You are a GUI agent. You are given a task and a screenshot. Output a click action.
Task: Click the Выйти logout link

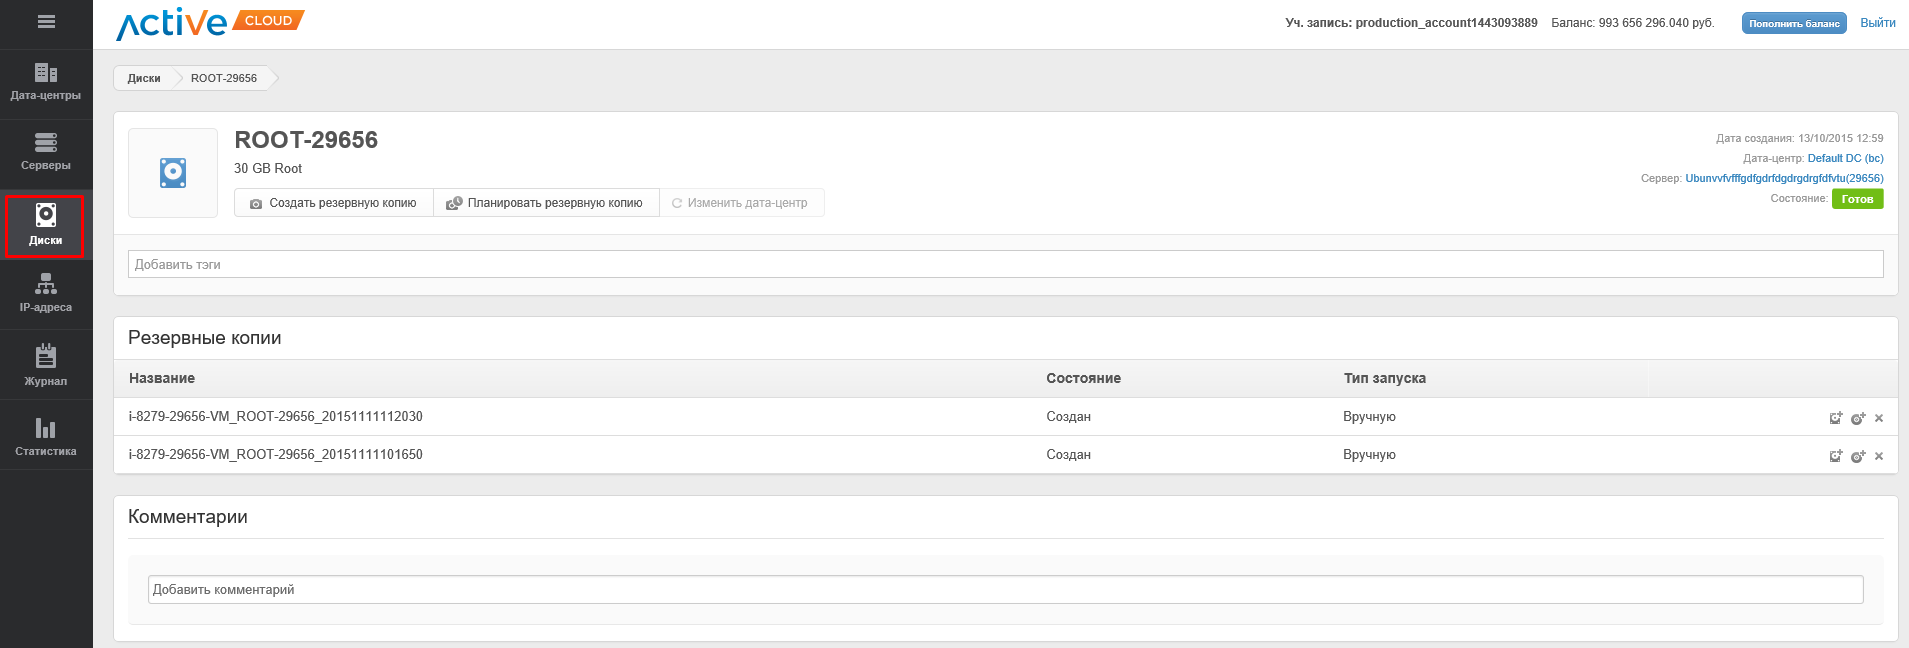point(1877,23)
